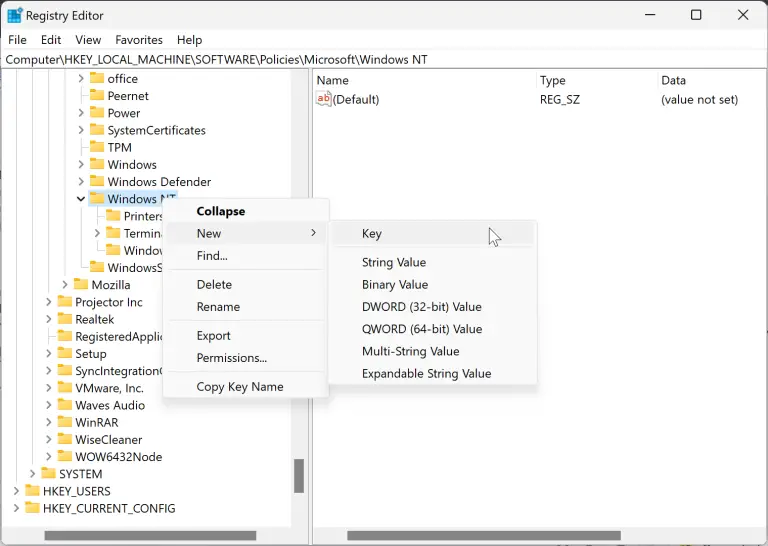The height and width of the screenshot is (546, 768).
Task: Click the values pane horizontal scrollbar
Action: click(x=484, y=535)
